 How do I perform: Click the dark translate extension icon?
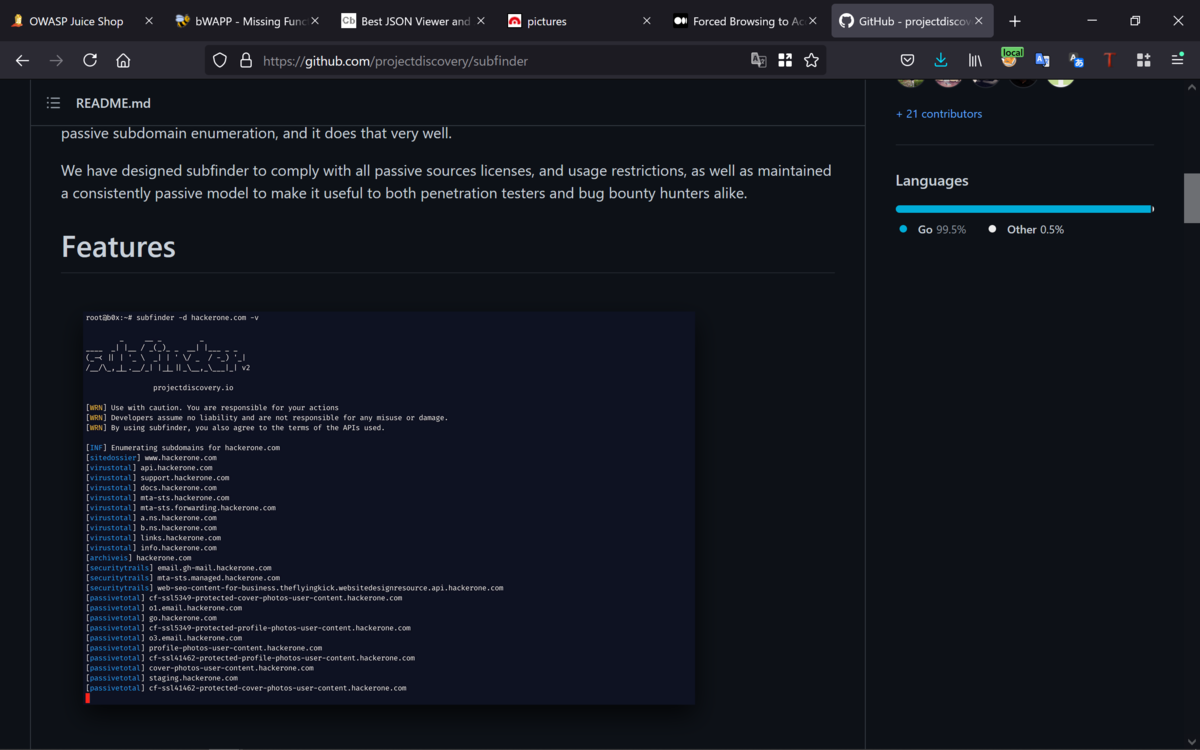[x=1076, y=60]
